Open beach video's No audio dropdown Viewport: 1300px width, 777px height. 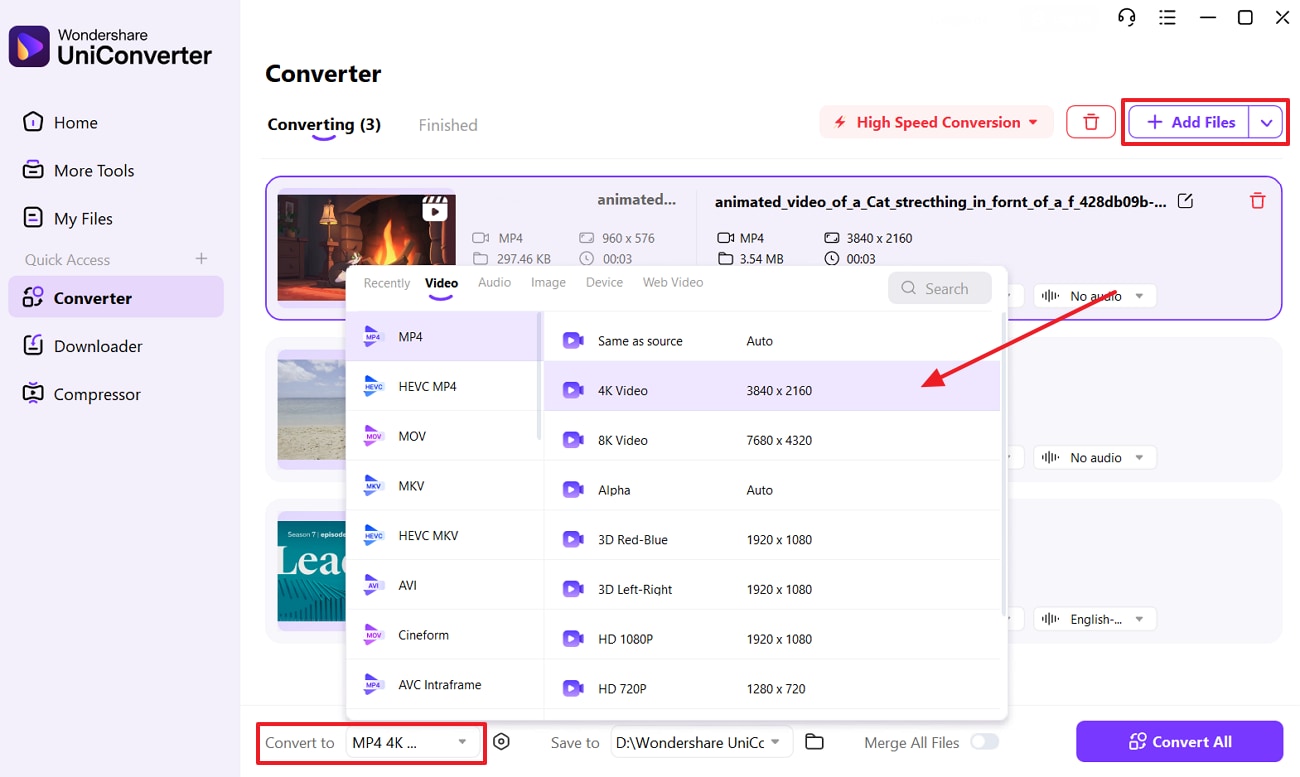point(1095,457)
